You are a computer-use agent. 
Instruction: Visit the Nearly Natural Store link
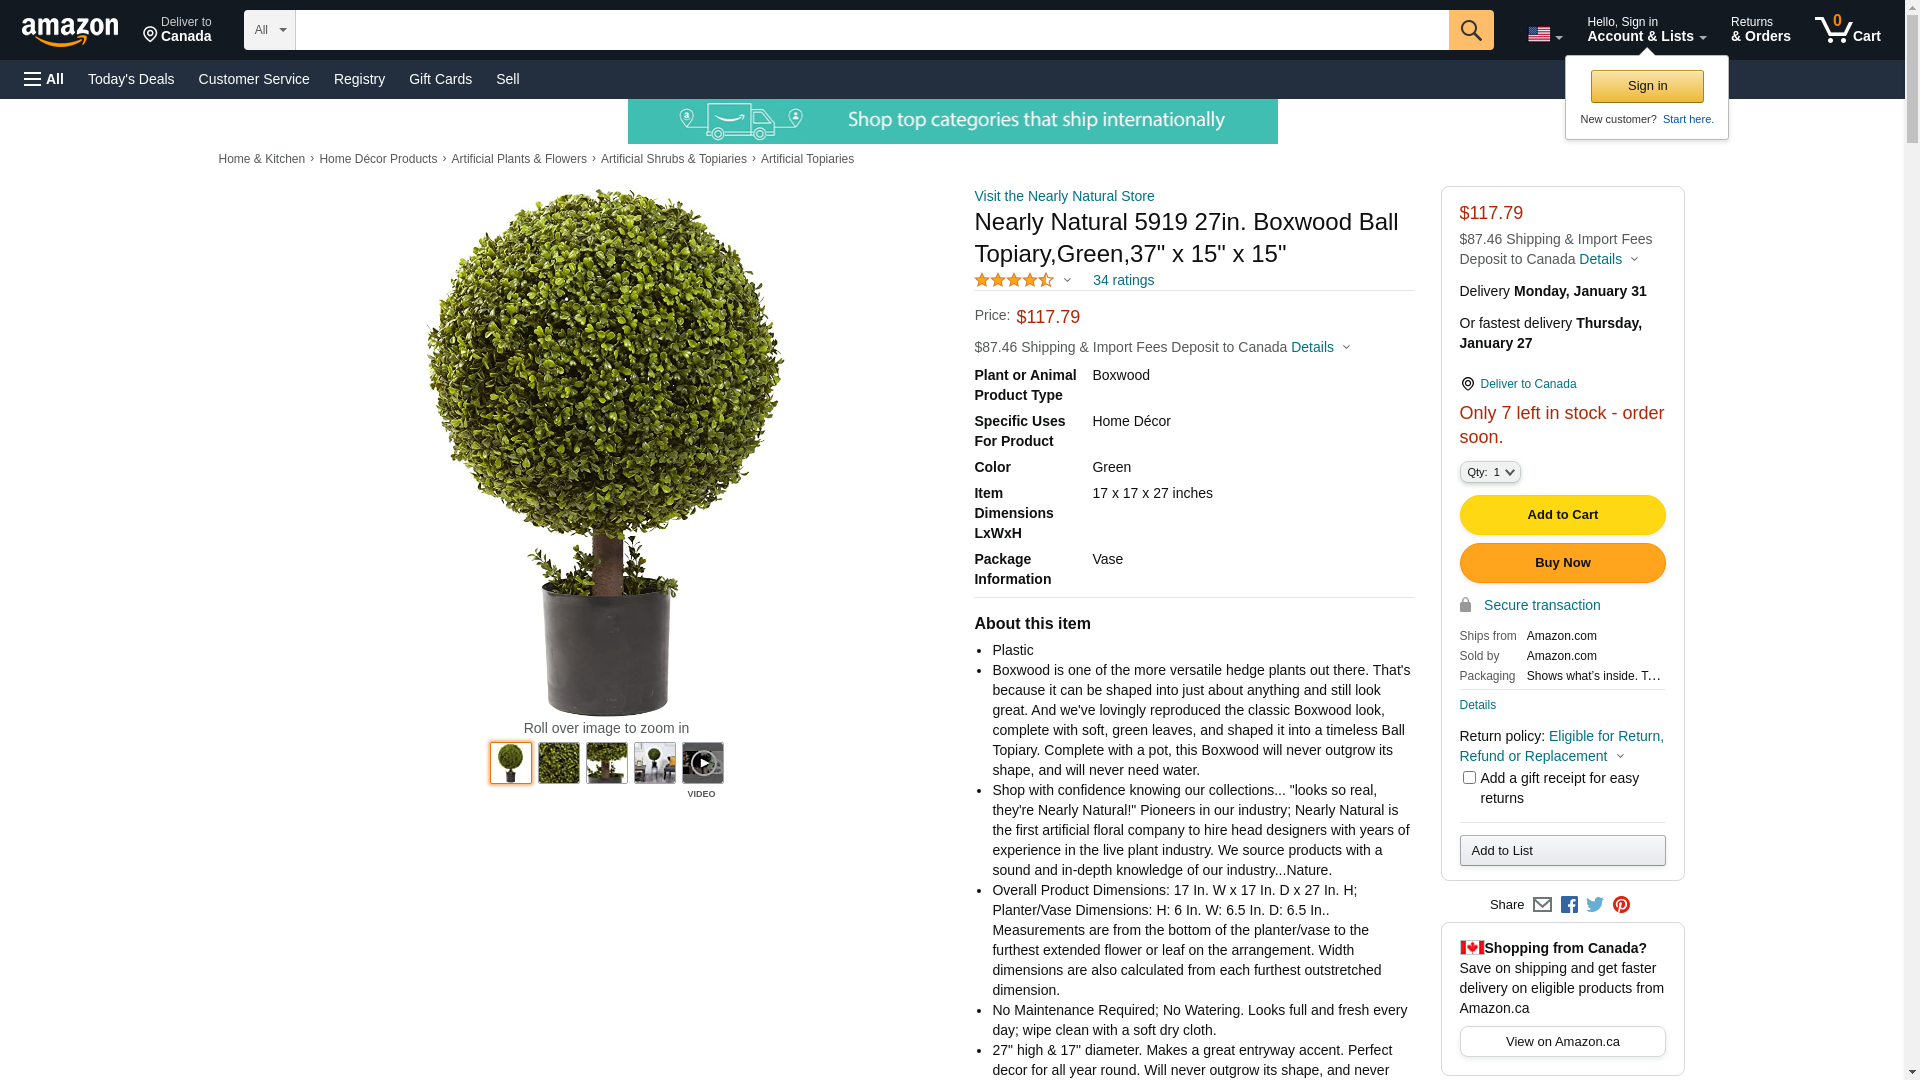(1064, 196)
